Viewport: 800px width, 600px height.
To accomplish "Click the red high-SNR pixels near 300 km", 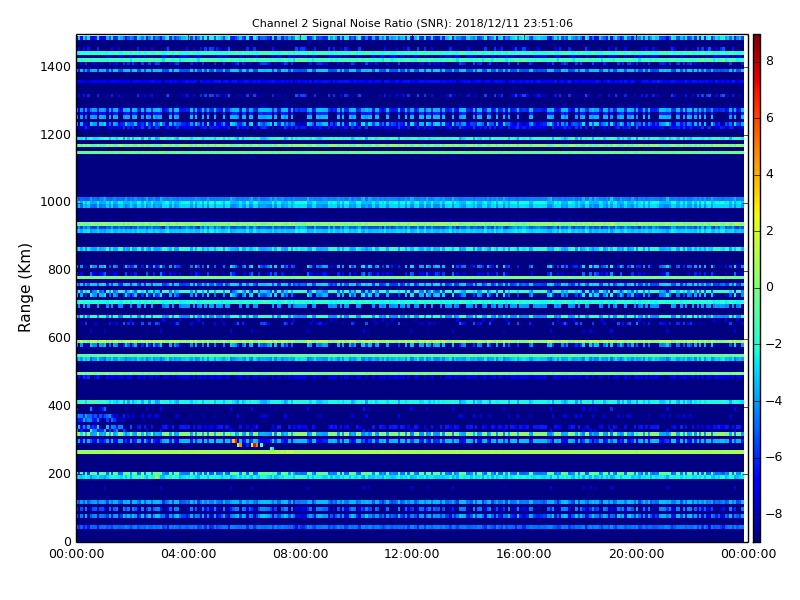I will pyautogui.click(x=254, y=445).
